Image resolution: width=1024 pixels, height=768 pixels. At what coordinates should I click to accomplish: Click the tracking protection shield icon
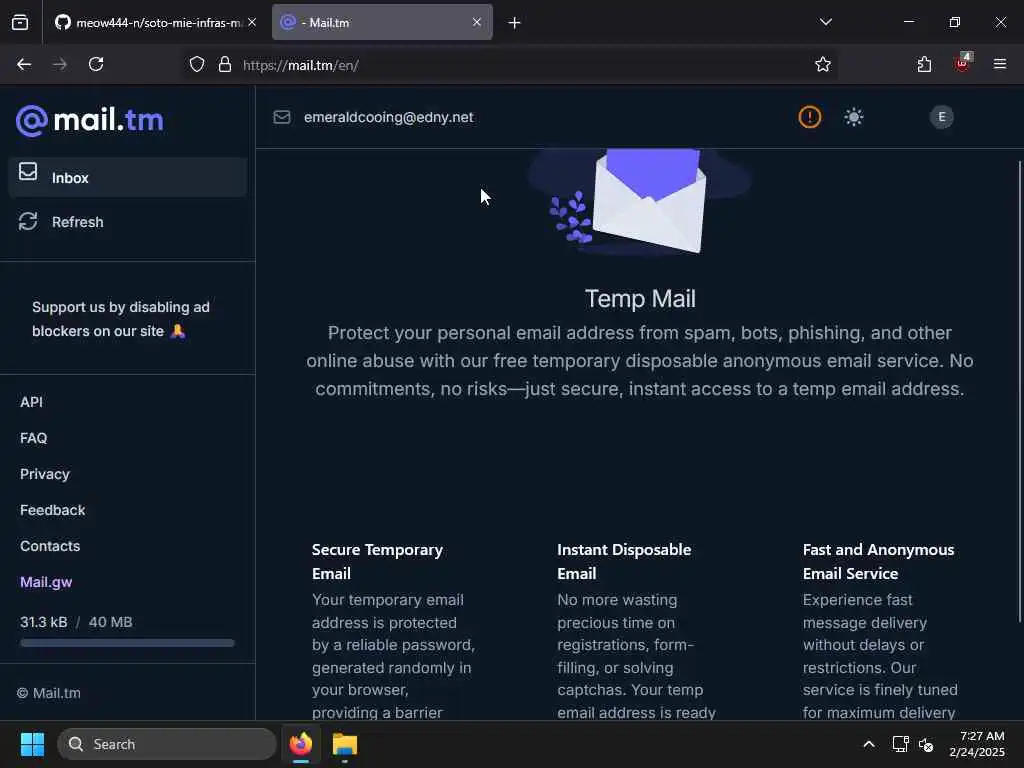point(197,65)
